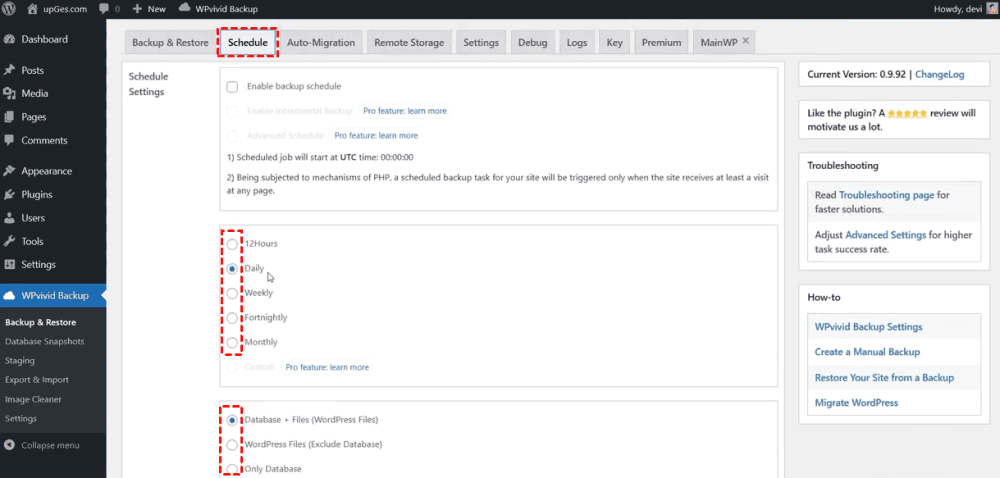This screenshot has height=478, width=1000.
Task: Open the Troubleshooting page link
Action: [886, 196]
